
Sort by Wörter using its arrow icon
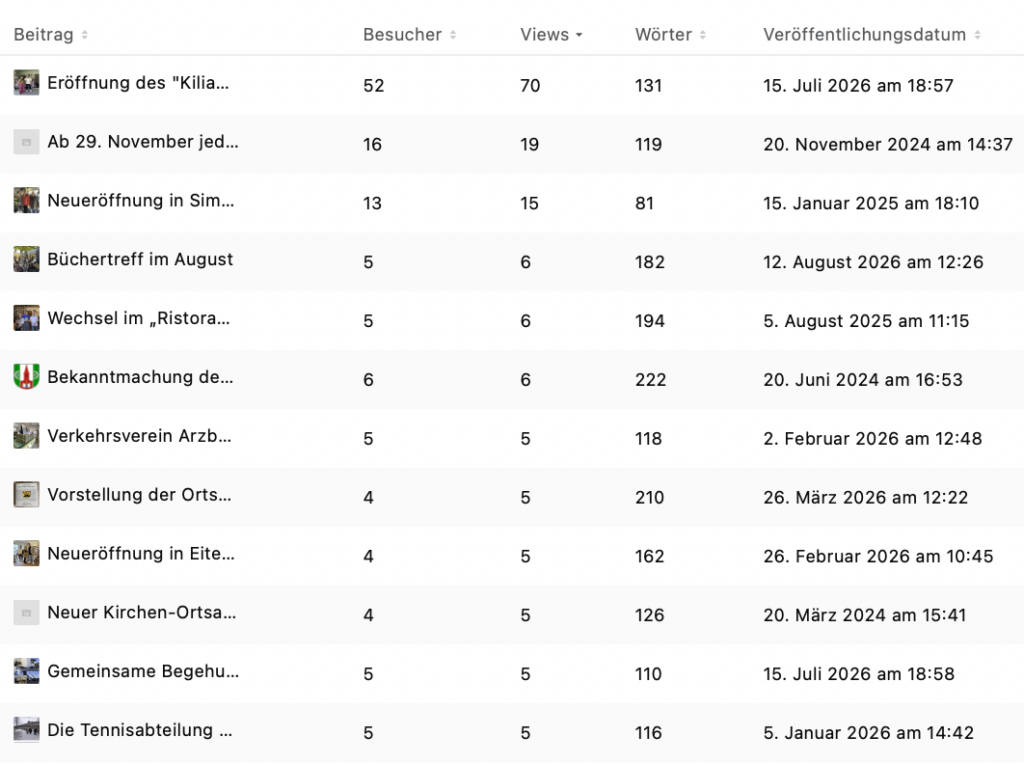click(703, 35)
